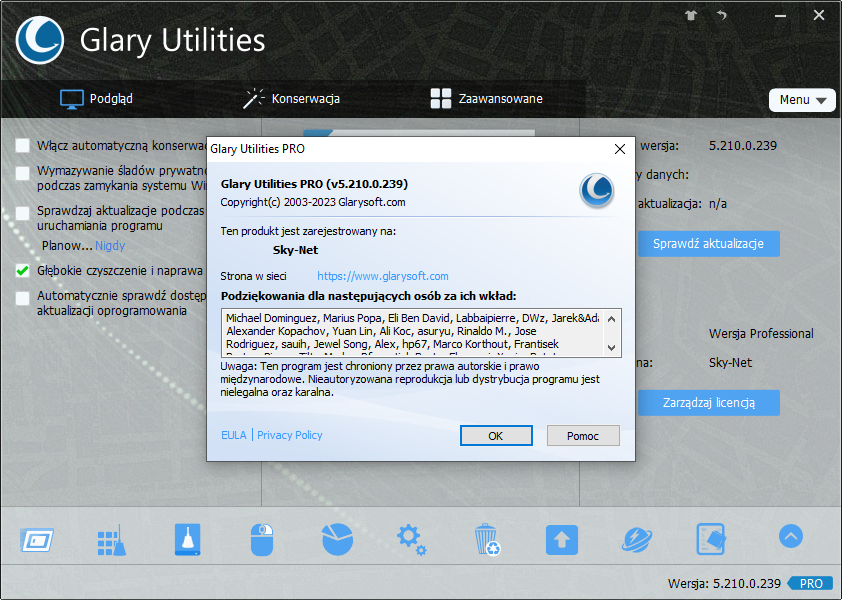Open the EULA link
This screenshot has height=600, width=842.
(x=234, y=435)
